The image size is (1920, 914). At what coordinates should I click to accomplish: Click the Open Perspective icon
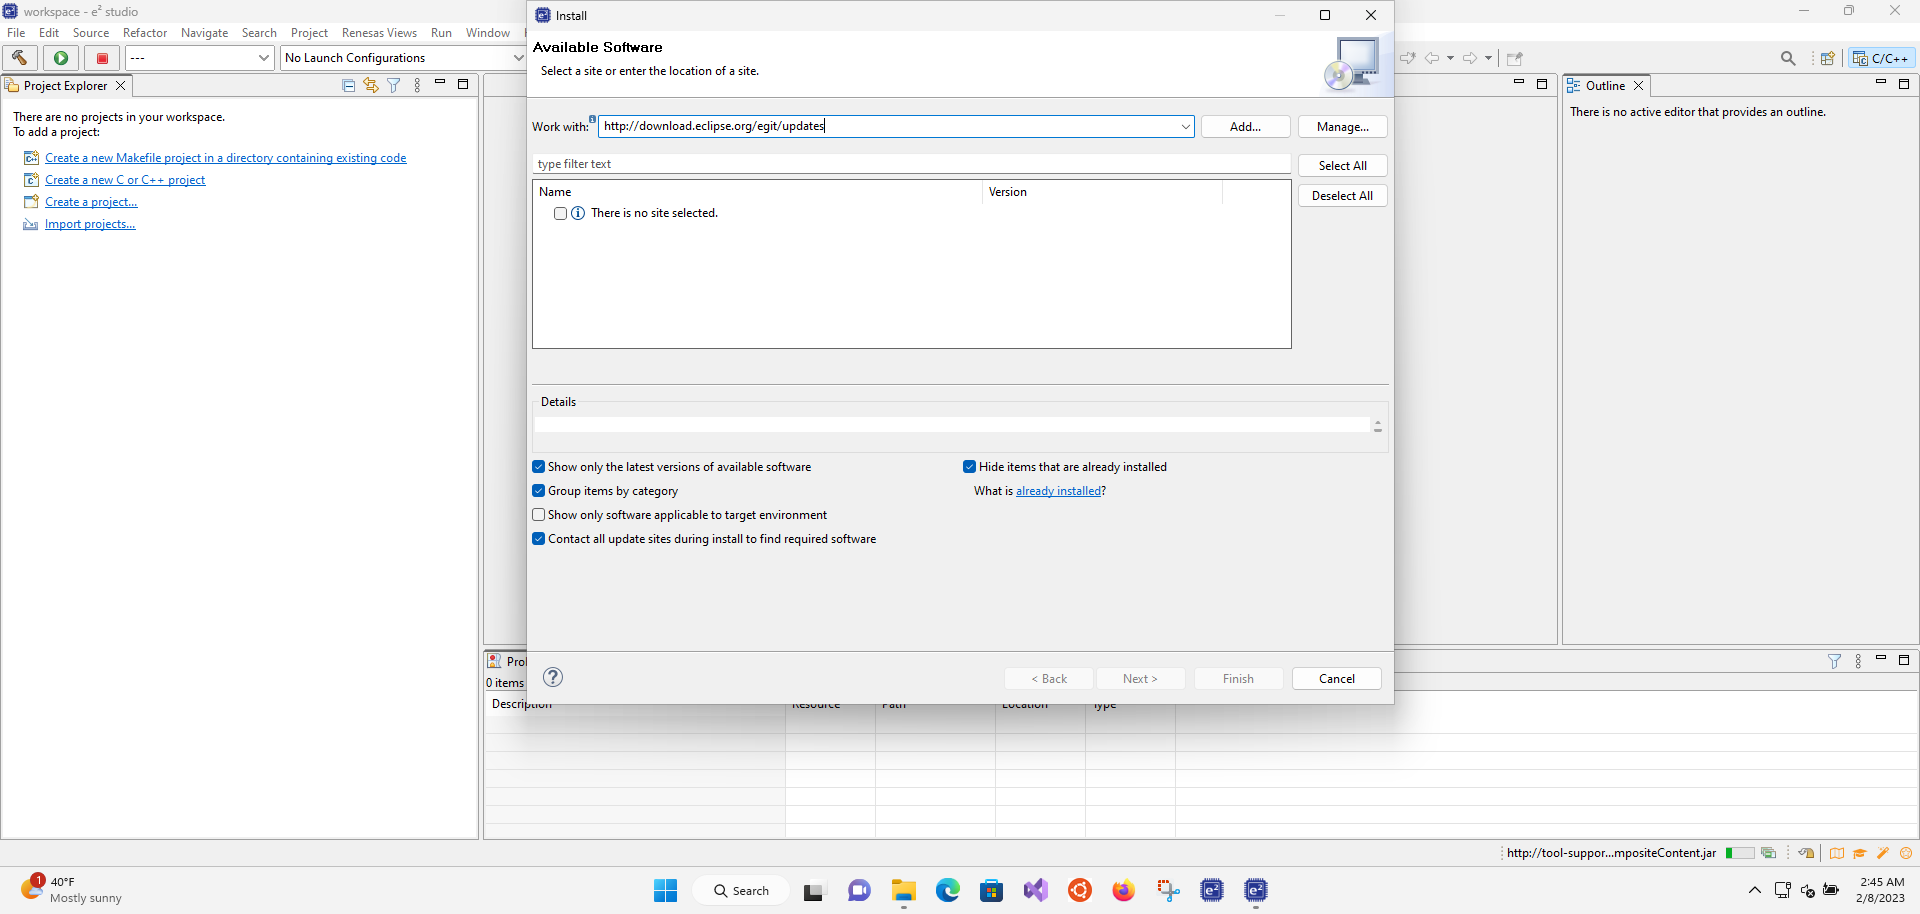coord(1827,58)
